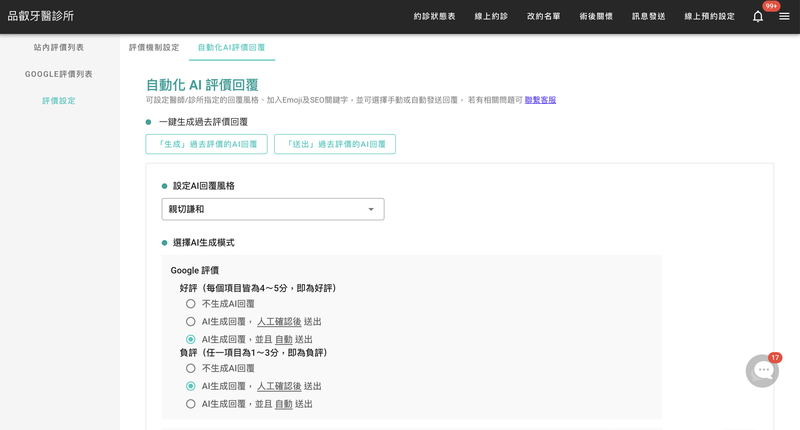Viewport: 800px width, 430px height.
Task: Select manual confirmation option for negative reviews
Action: coord(191,386)
